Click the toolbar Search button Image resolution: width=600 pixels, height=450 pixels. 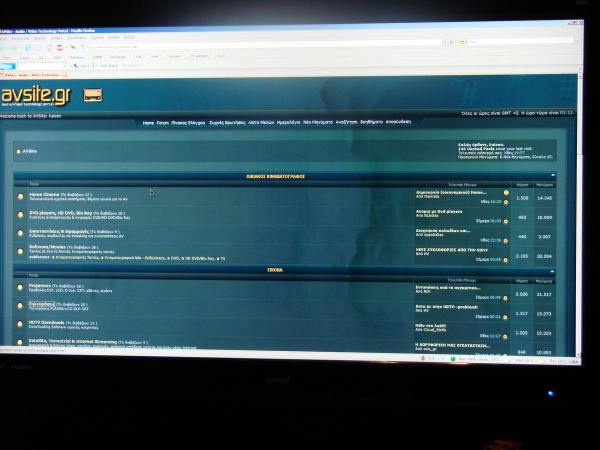82,66
